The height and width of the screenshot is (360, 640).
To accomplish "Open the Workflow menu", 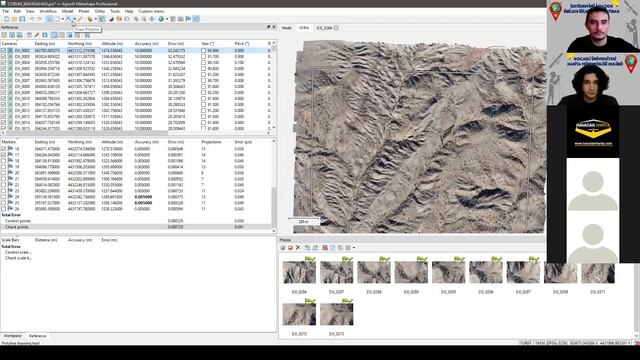I will (48, 11).
